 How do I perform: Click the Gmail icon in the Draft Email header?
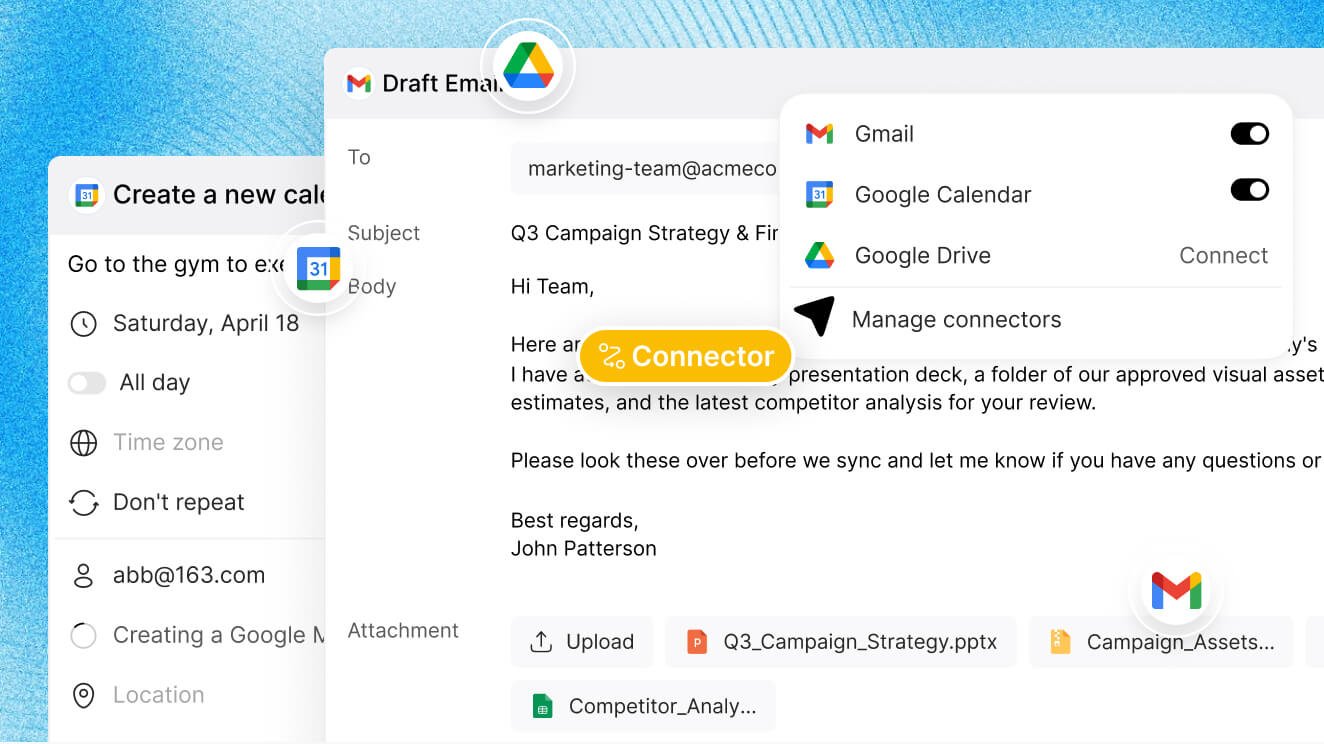point(358,83)
